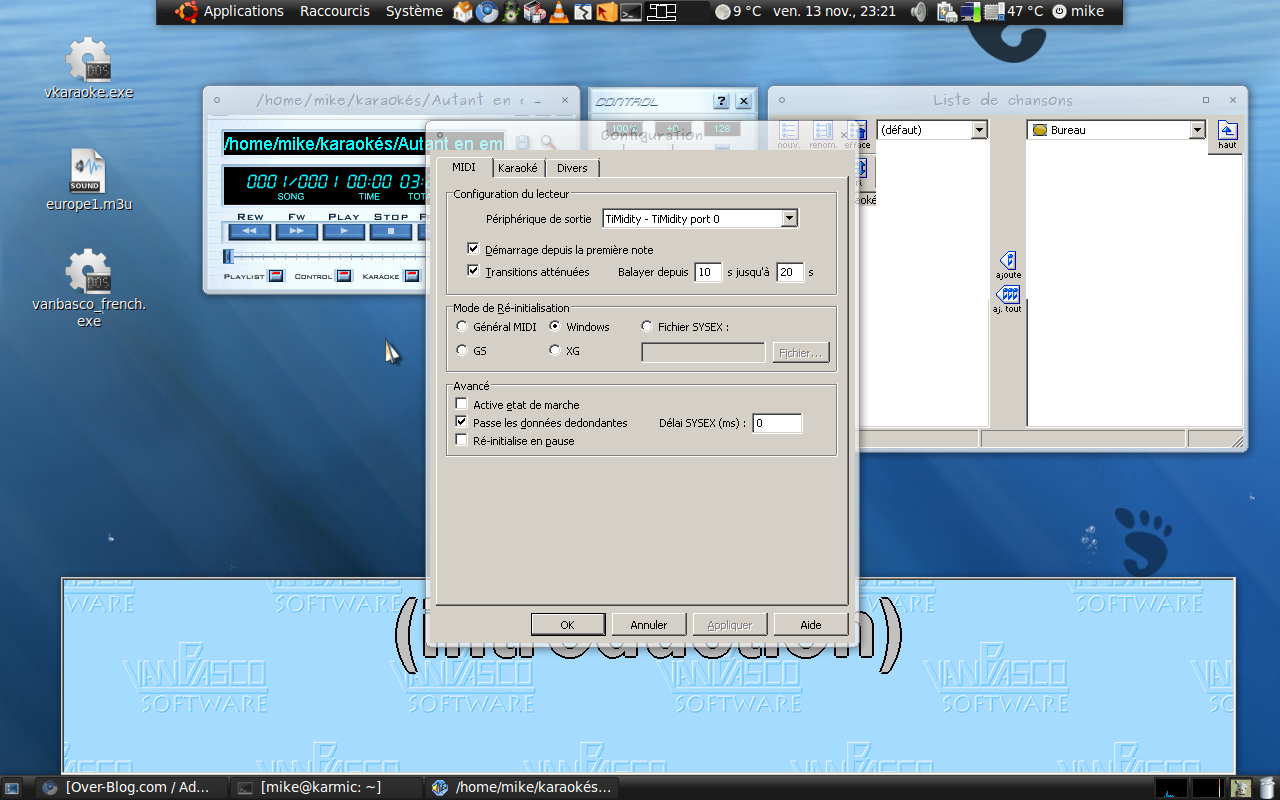Viewport: 1280px width, 800px height.
Task: Click the Stop button in the player
Action: pyautogui.click(x=390, y=231)
